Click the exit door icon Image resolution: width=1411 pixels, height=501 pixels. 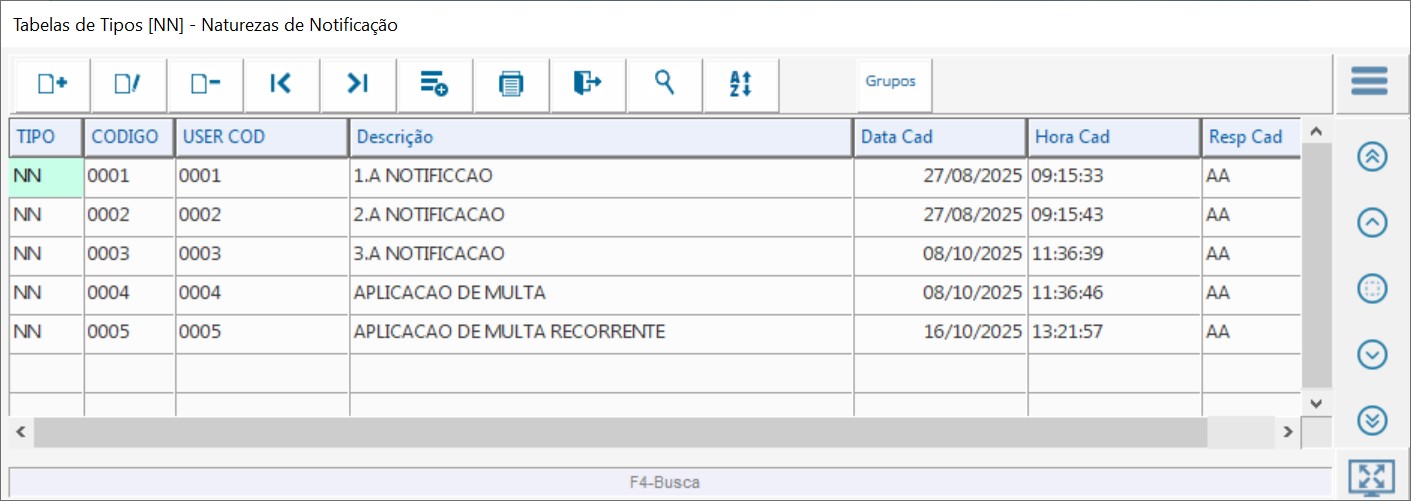[587, 84]
